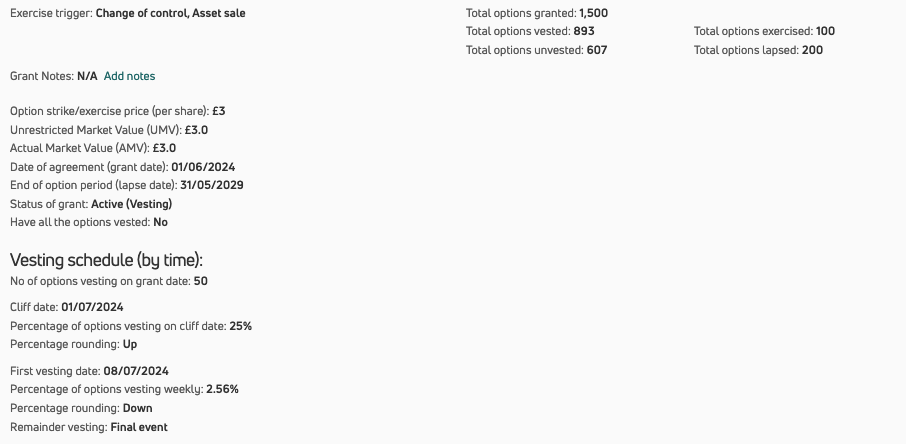This screenshot has width=906, height=444.
Task: Click the grant date 01/06/2024
Action: (203, 167)
